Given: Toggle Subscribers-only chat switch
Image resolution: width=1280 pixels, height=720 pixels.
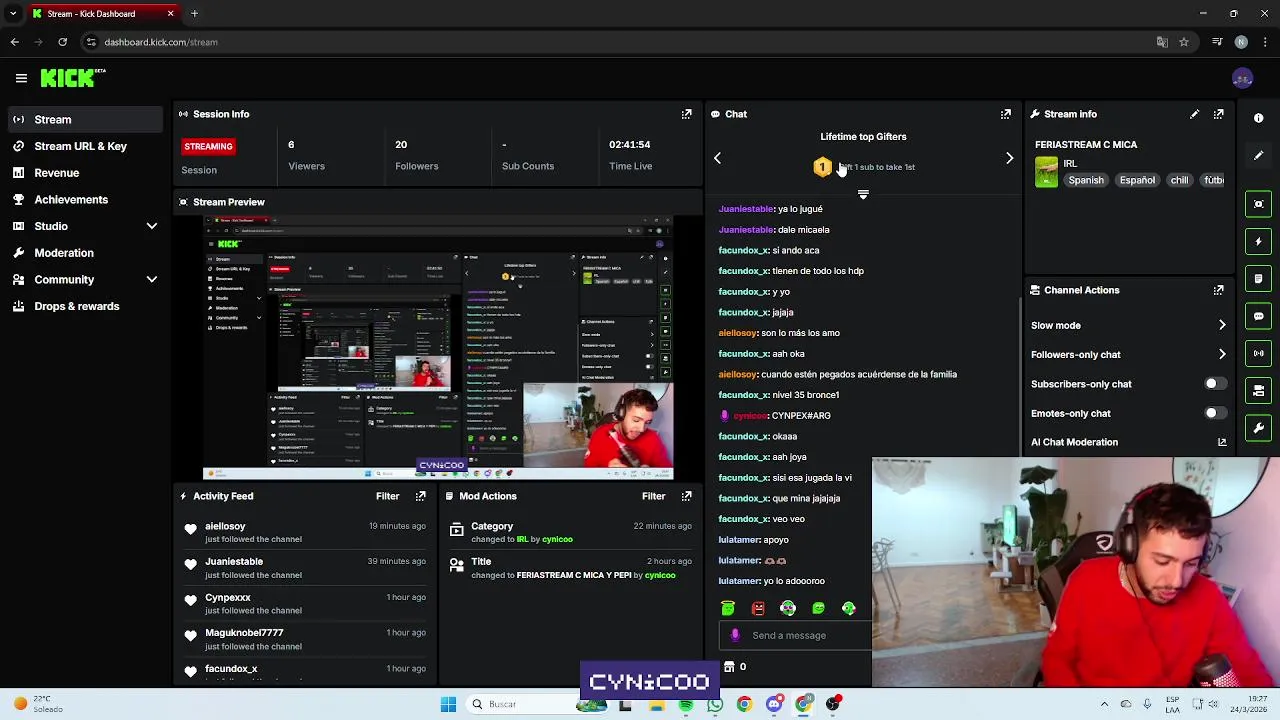Looking at the screenshot, I should [x=1214, y=384].
